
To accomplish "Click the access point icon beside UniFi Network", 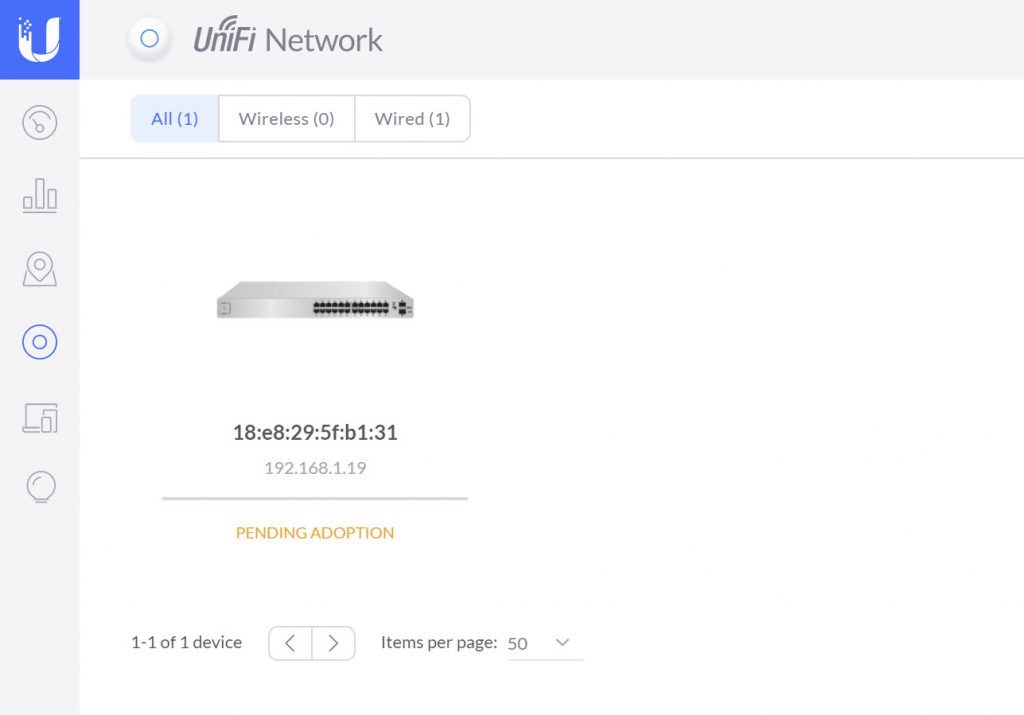I will pyautogui.click(x=150, y=39).
